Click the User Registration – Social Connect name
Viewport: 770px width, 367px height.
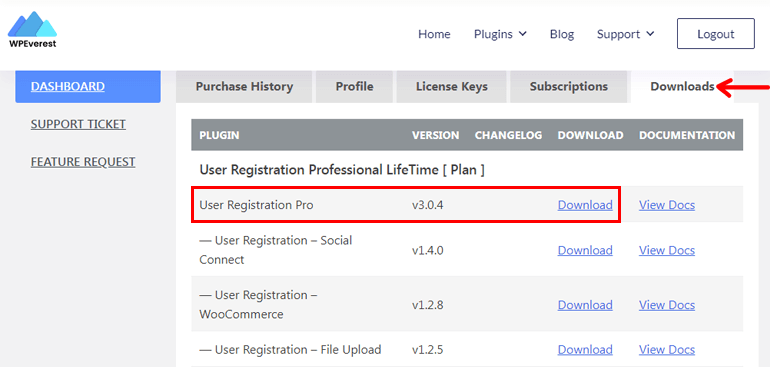276,250
